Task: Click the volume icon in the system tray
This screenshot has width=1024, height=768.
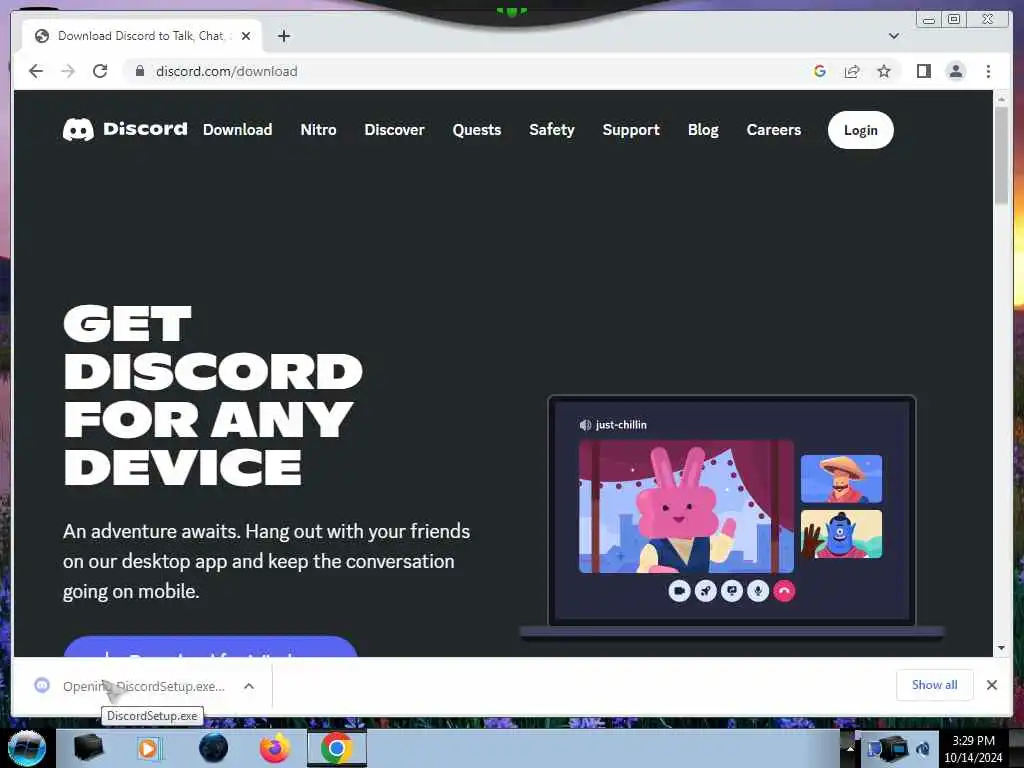Action: click(x=923, y=749)
